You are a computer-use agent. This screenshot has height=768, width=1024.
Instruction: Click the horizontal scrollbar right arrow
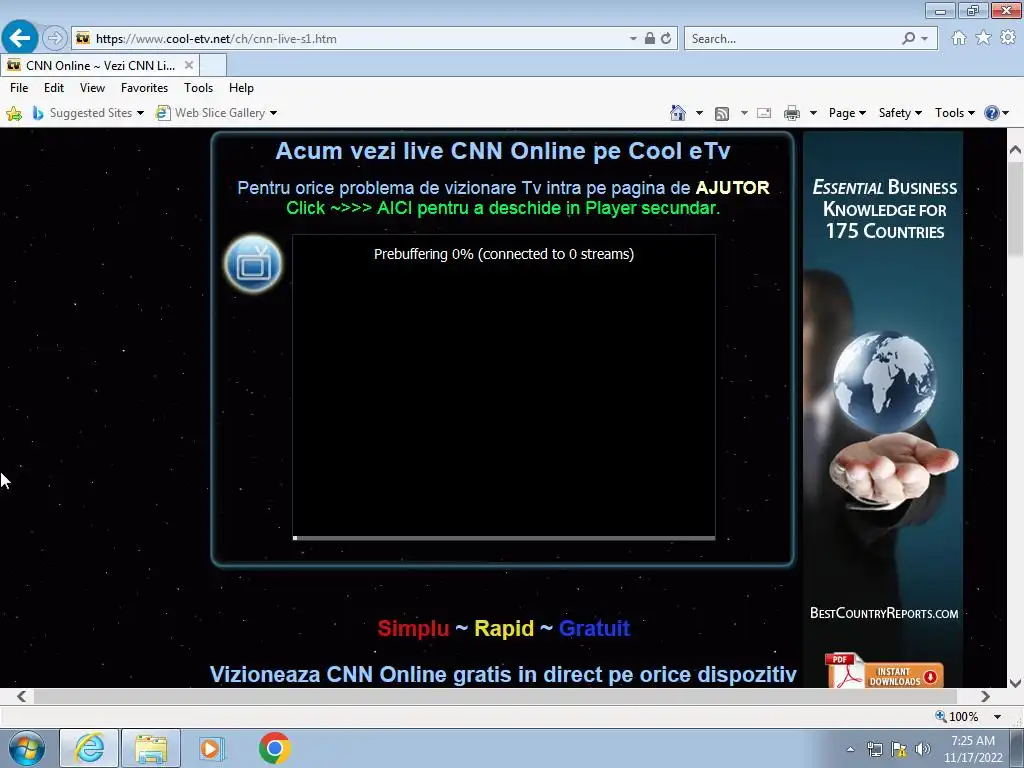(x=985, y=696)
